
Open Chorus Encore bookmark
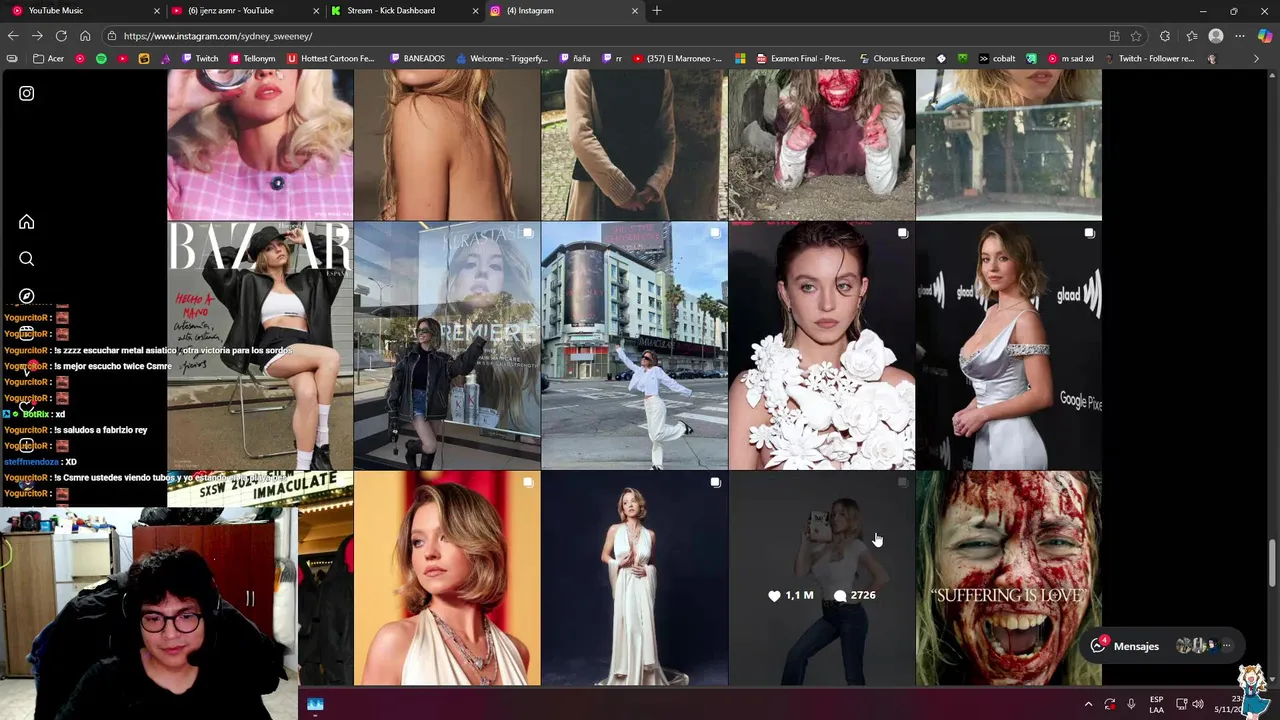click(891, 59)
